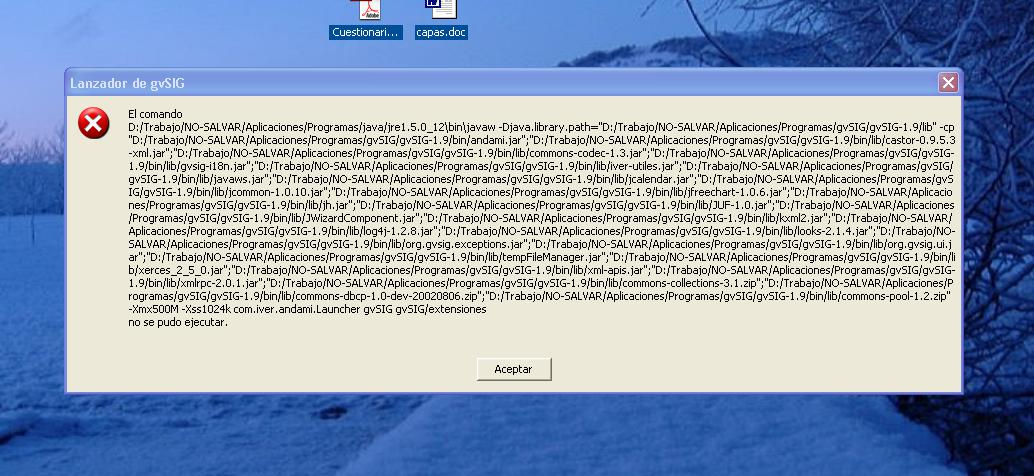Close the Lanzador de gvSIG dialog
The width and height of the screenshot is (1034, 476).
(x=948, y=83)
